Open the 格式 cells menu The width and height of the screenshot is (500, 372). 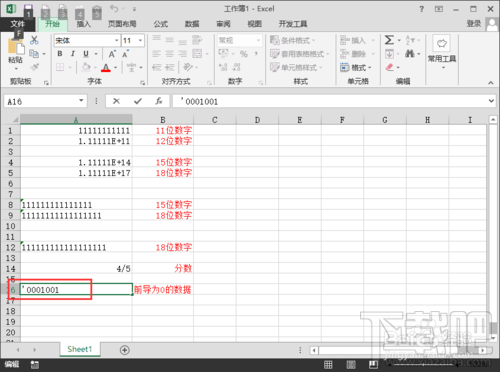coord(355,68)
